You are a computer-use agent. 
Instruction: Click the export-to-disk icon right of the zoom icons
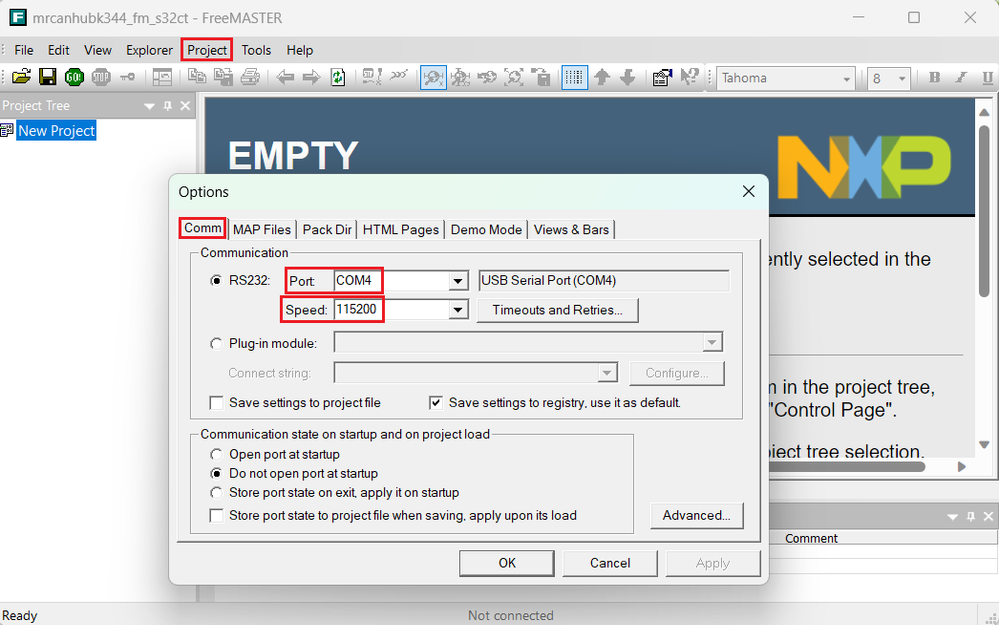(541, 77)
